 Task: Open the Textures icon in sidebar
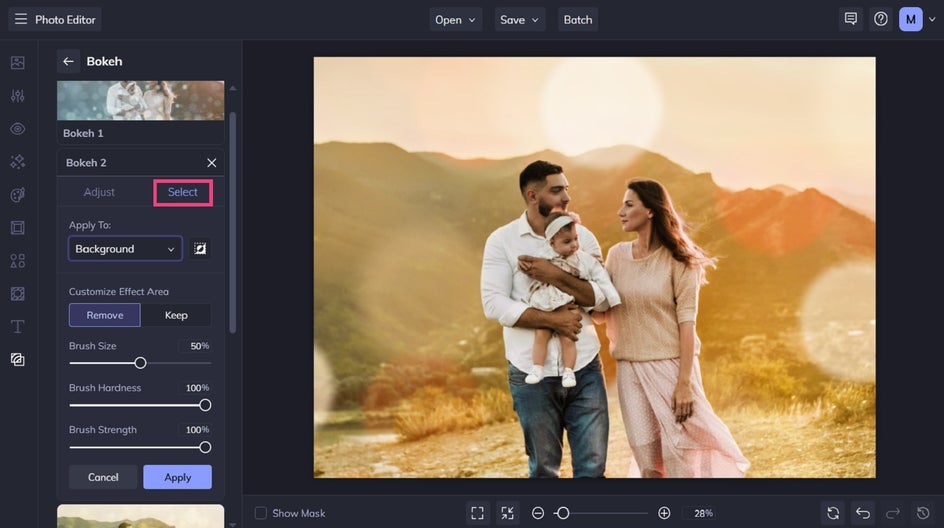point(17,294)
